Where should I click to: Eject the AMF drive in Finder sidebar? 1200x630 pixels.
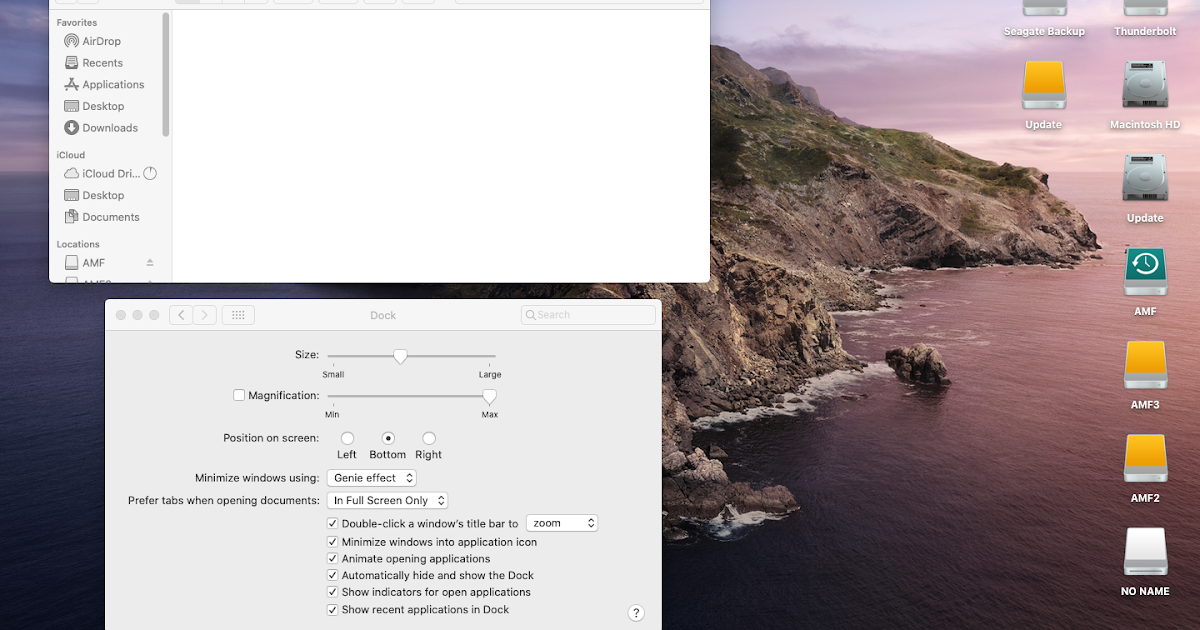[150, 263]
